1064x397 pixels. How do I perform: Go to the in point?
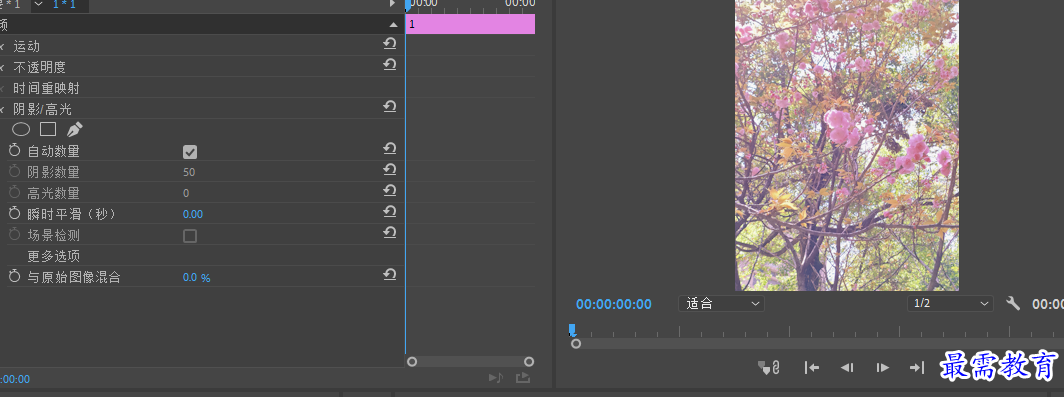coord(812,367)
